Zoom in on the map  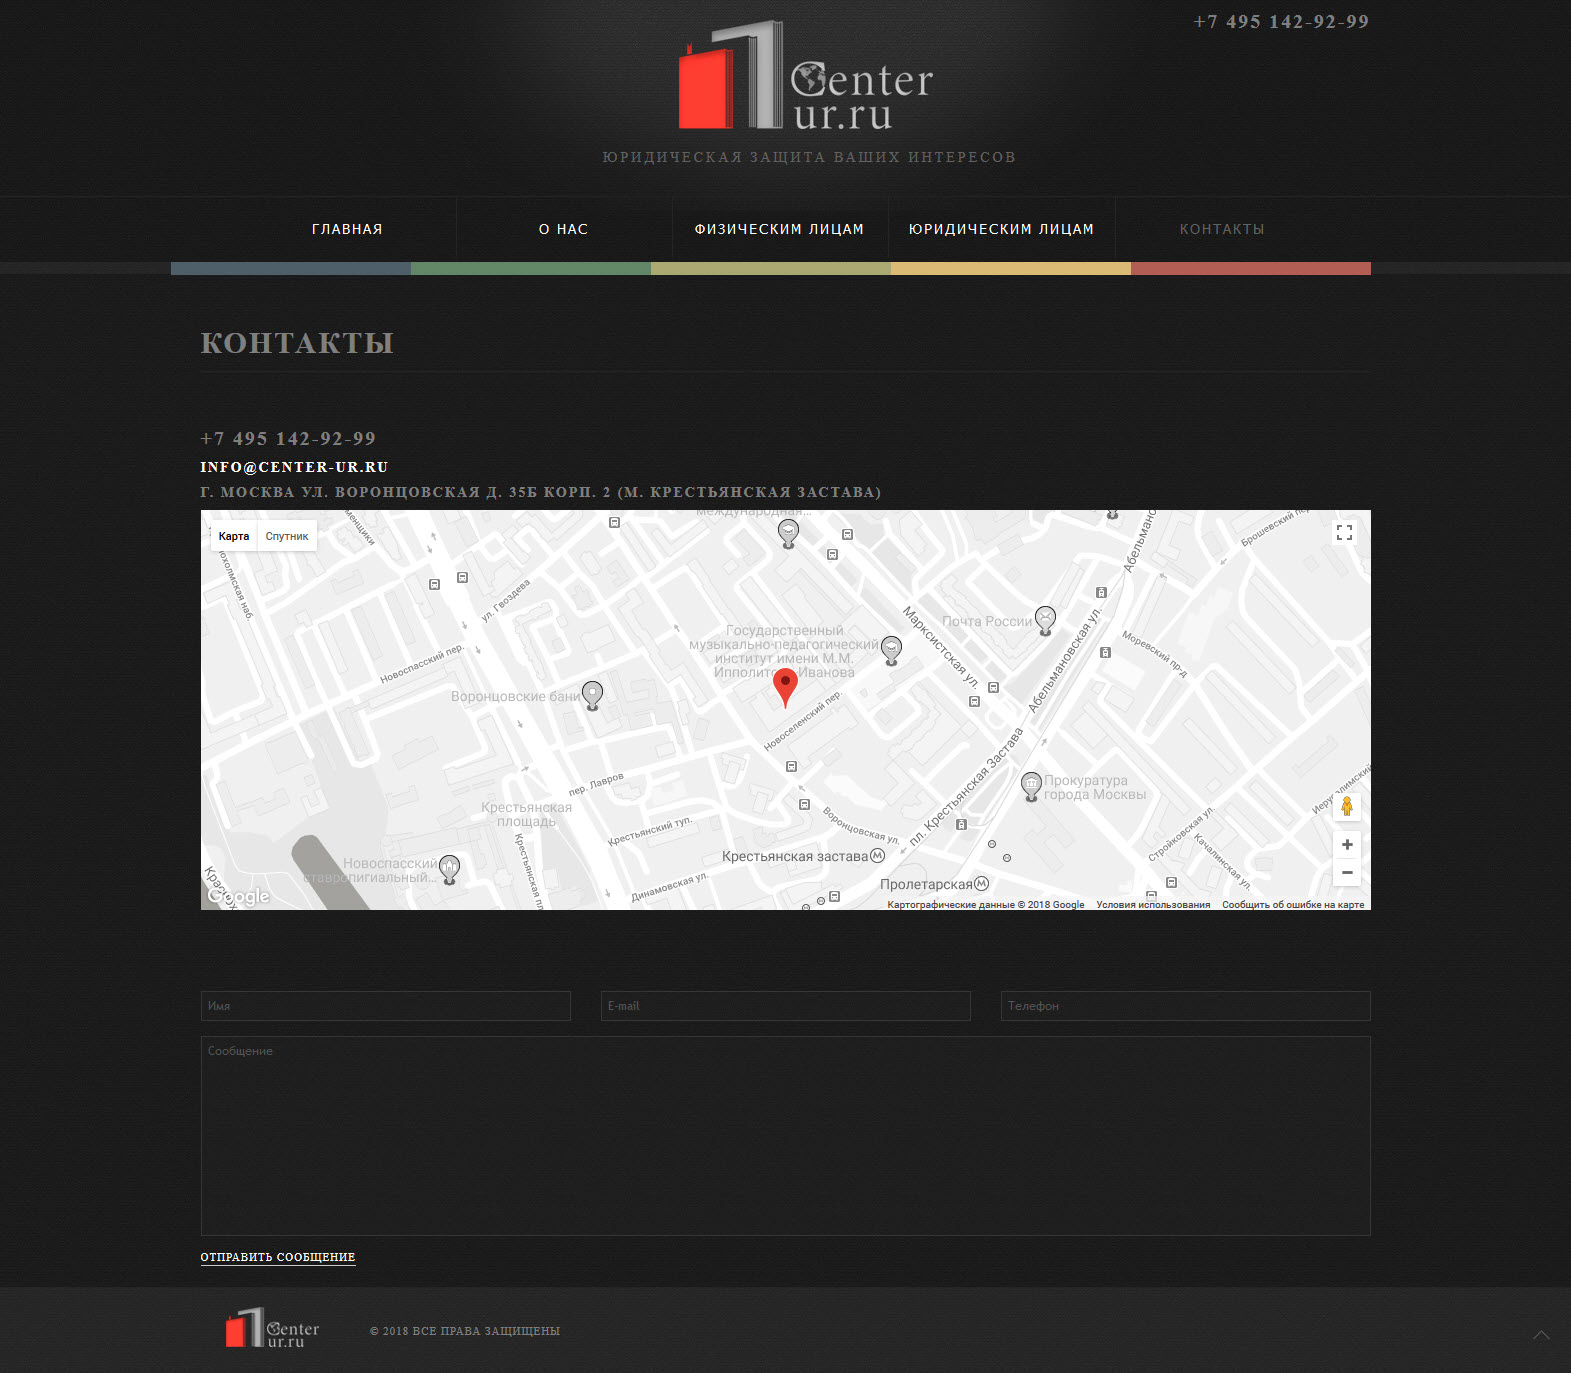click(x=1347, y=845)
